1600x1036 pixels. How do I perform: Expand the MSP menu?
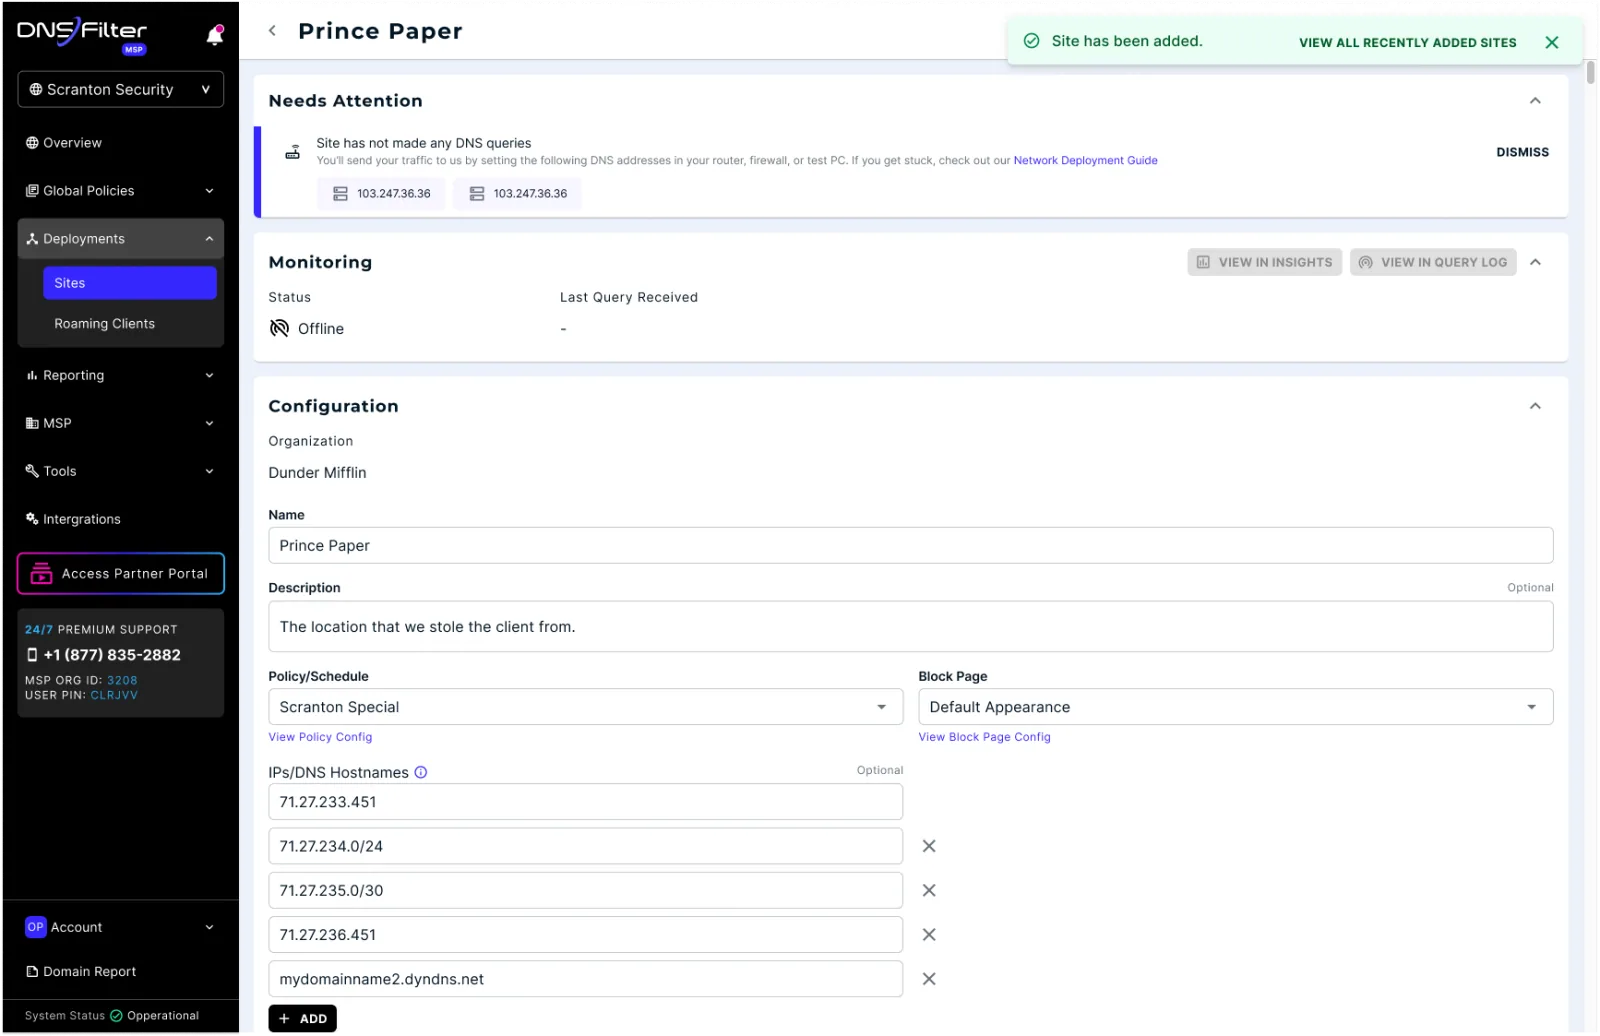[120, 424]
